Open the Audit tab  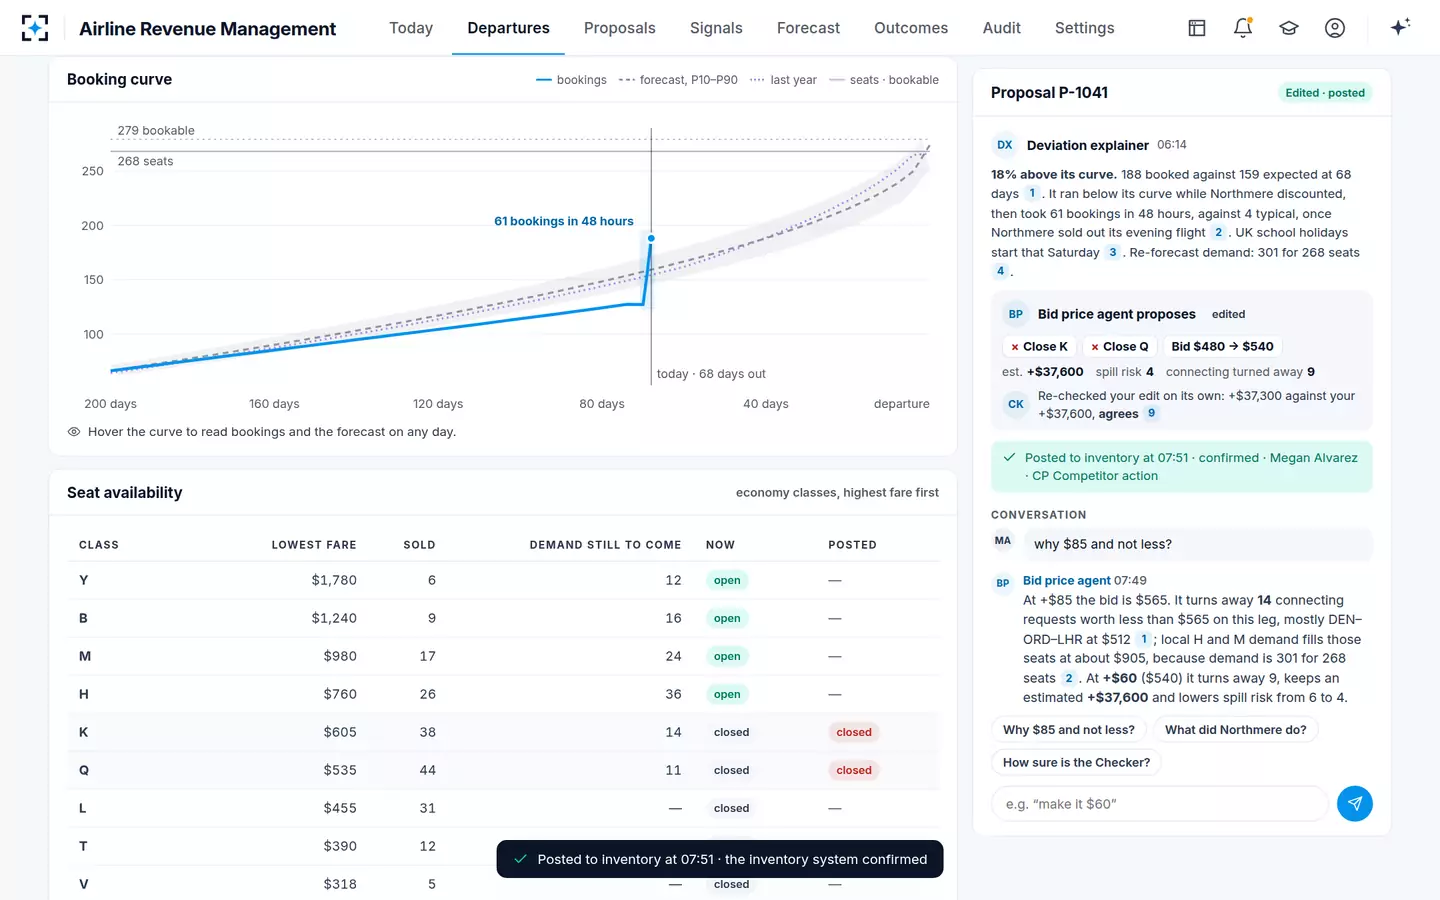(1002, 28)
